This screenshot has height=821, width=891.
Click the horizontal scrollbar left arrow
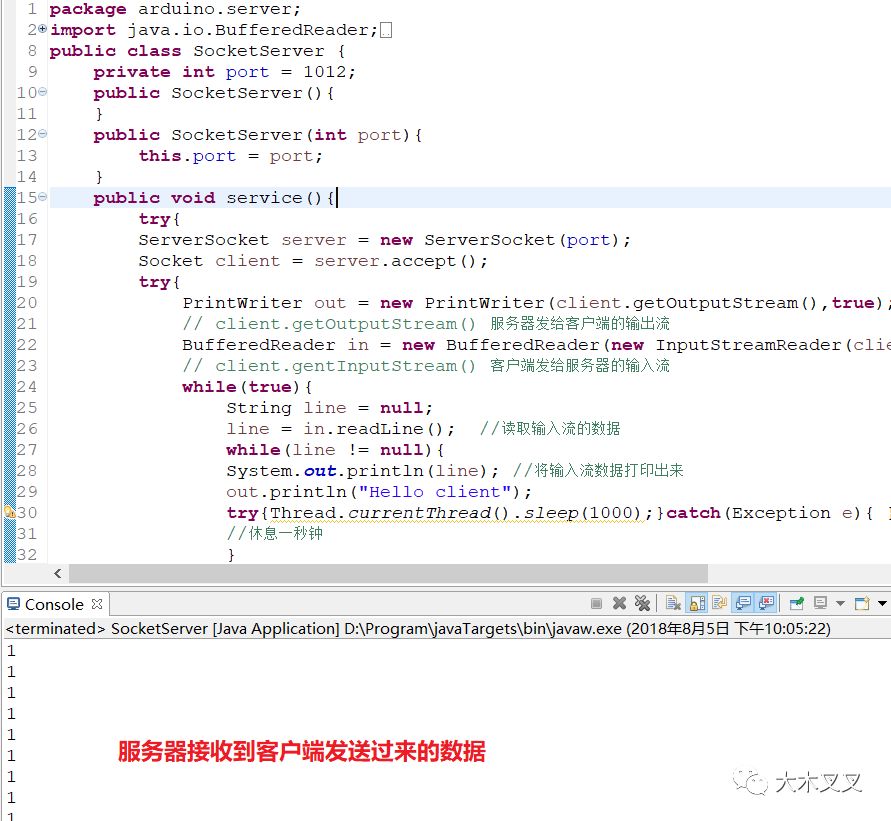[58, 573]
